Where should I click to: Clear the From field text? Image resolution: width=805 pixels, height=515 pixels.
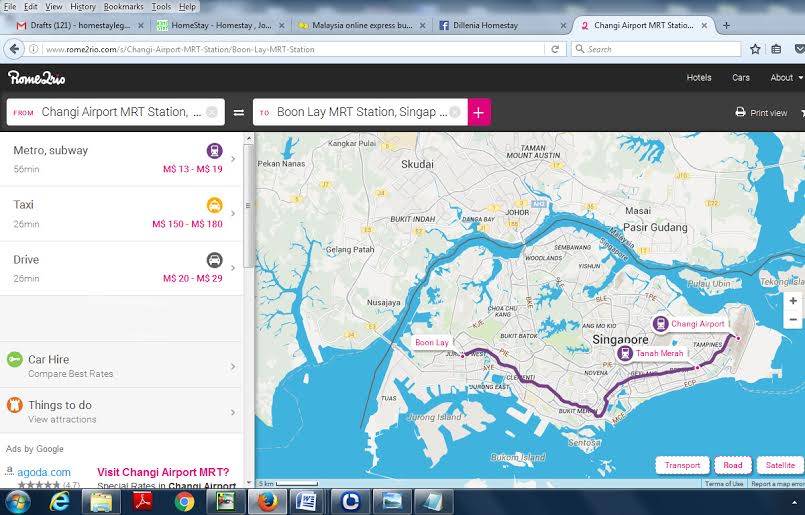click(212, 112)
